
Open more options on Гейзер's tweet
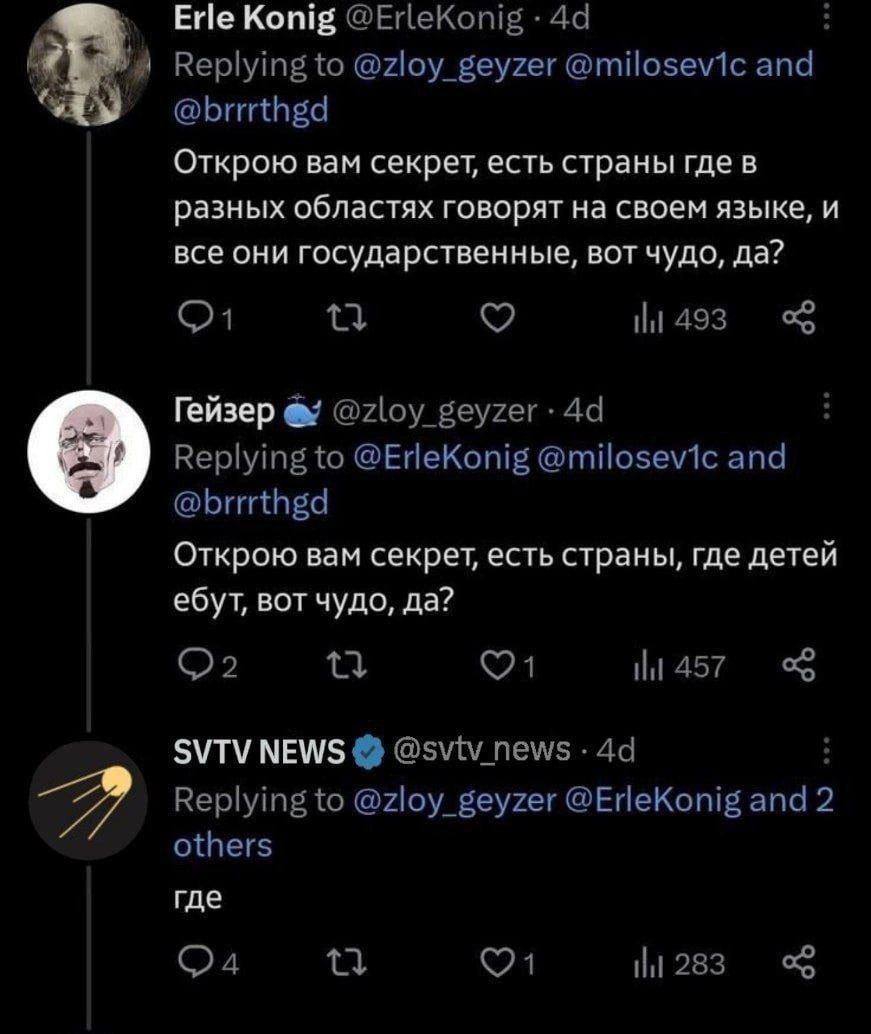825,409
